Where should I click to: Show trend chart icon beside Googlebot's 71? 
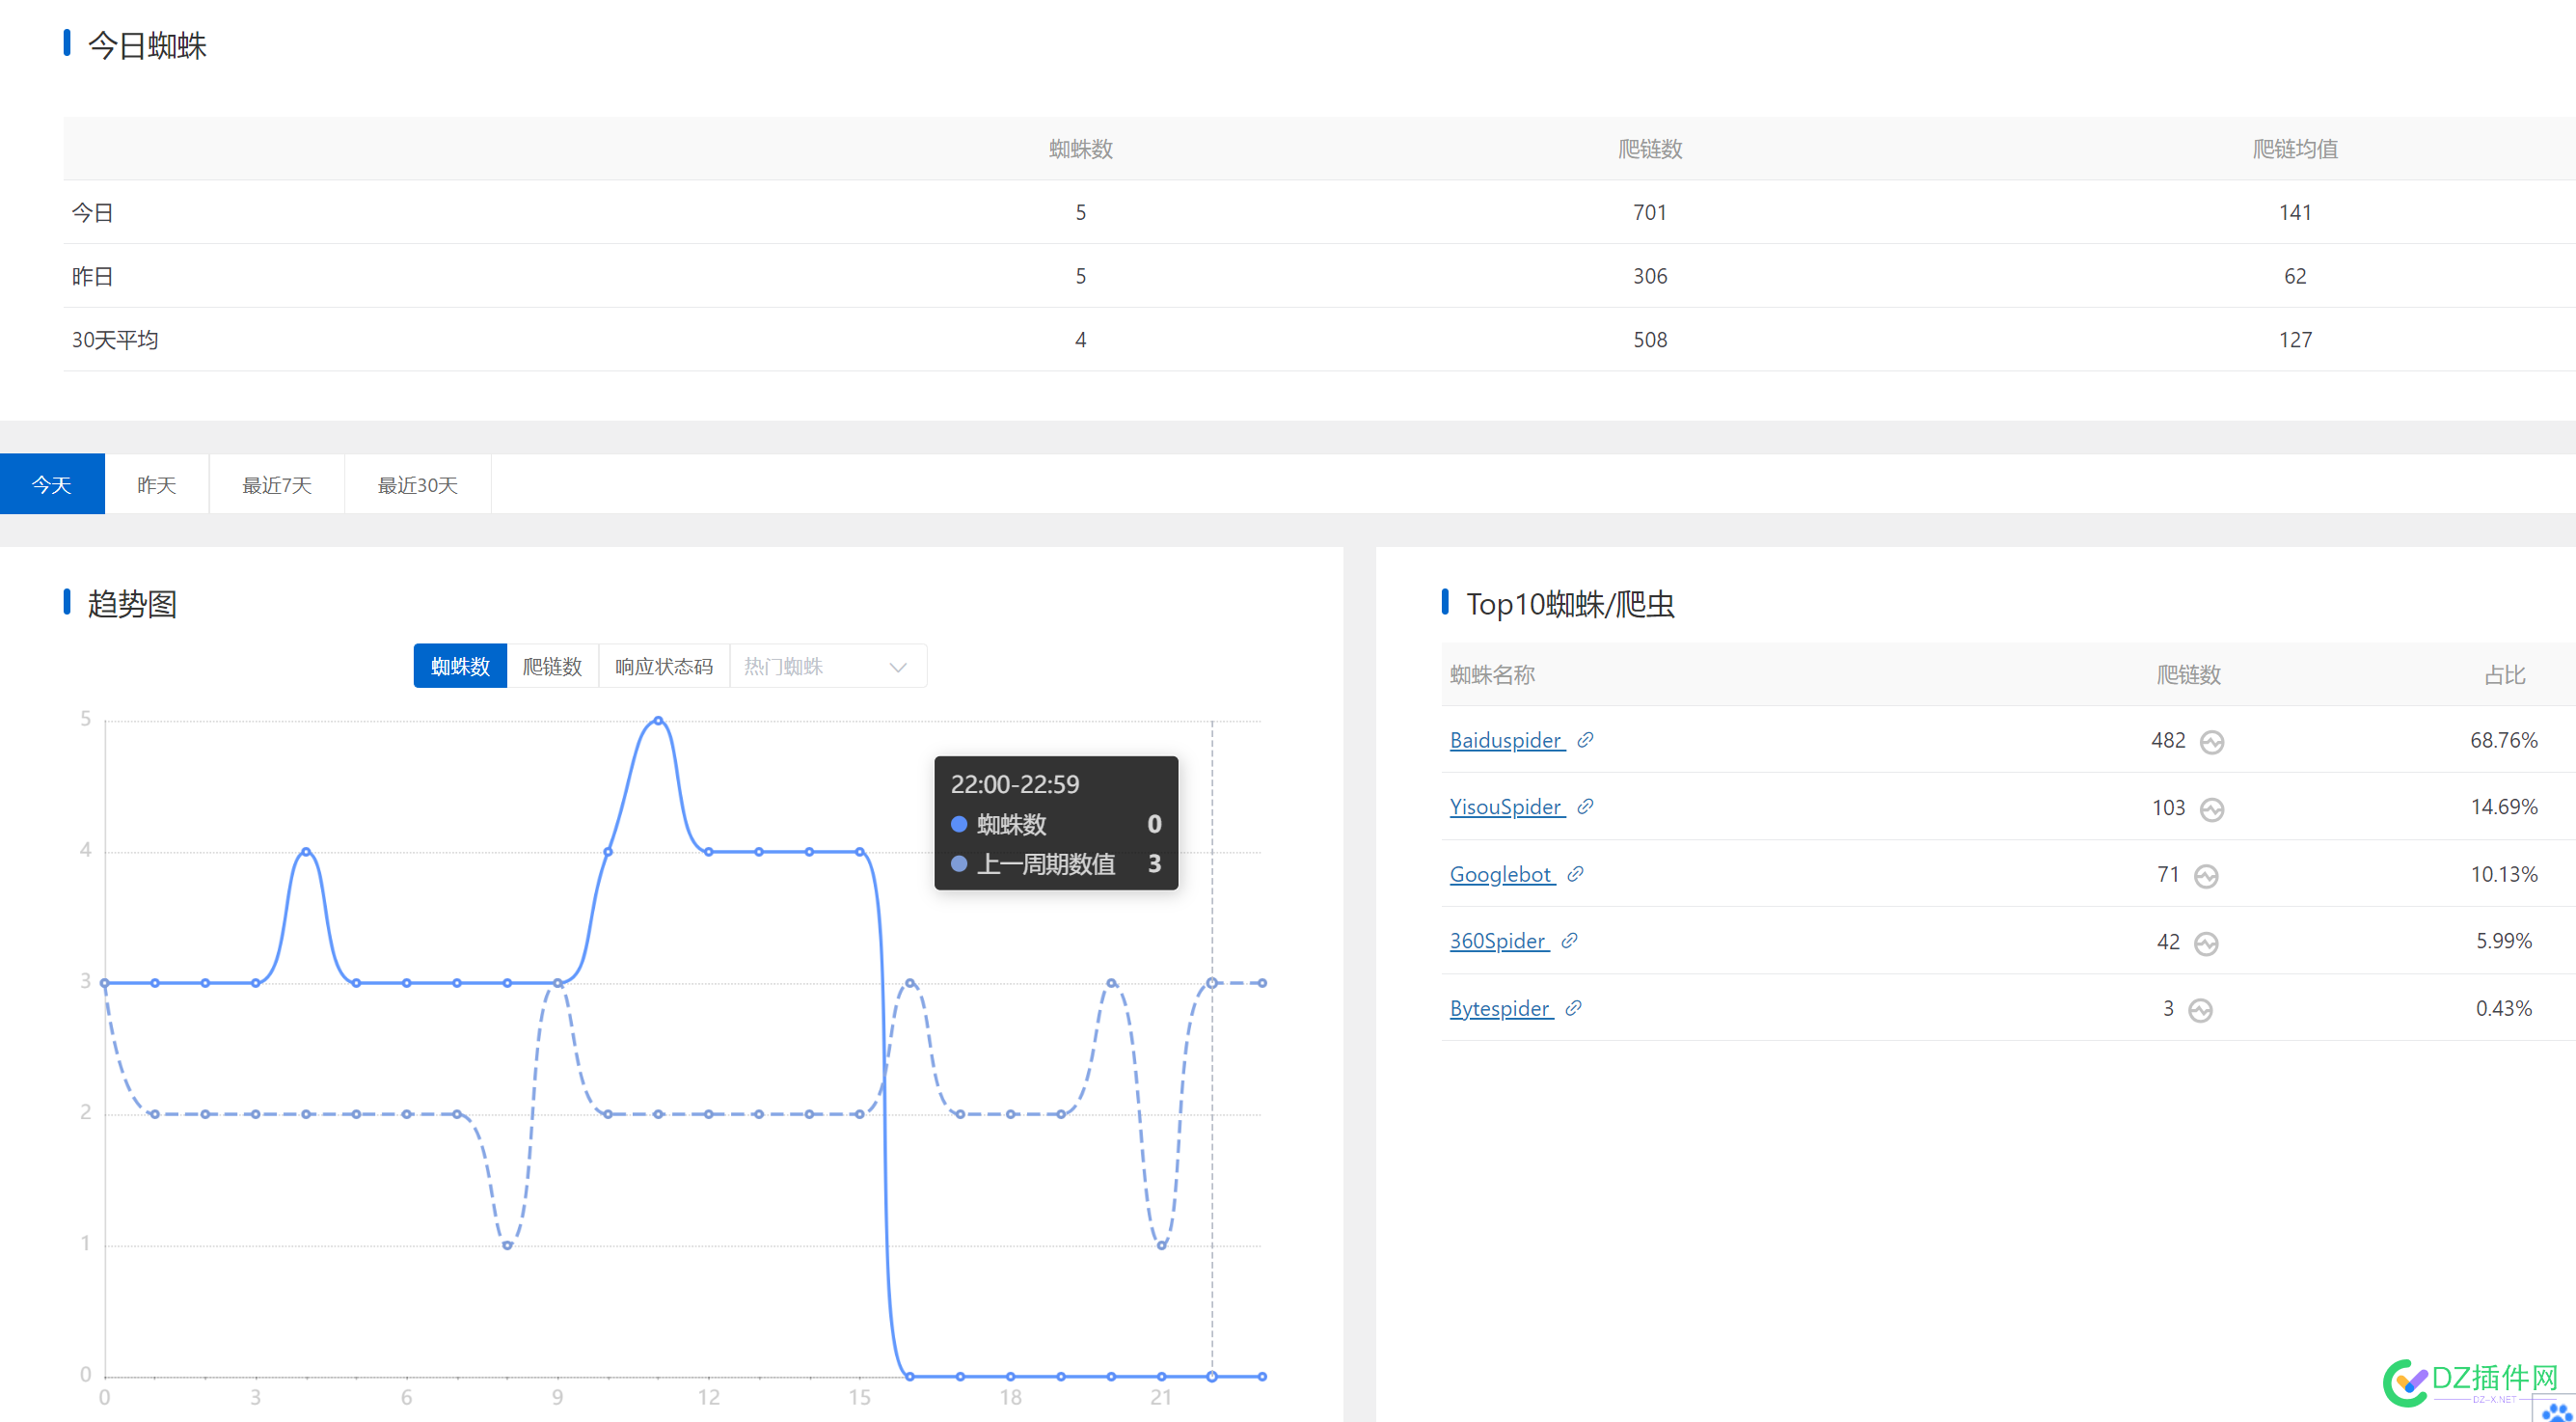[x=2206, y=876]
